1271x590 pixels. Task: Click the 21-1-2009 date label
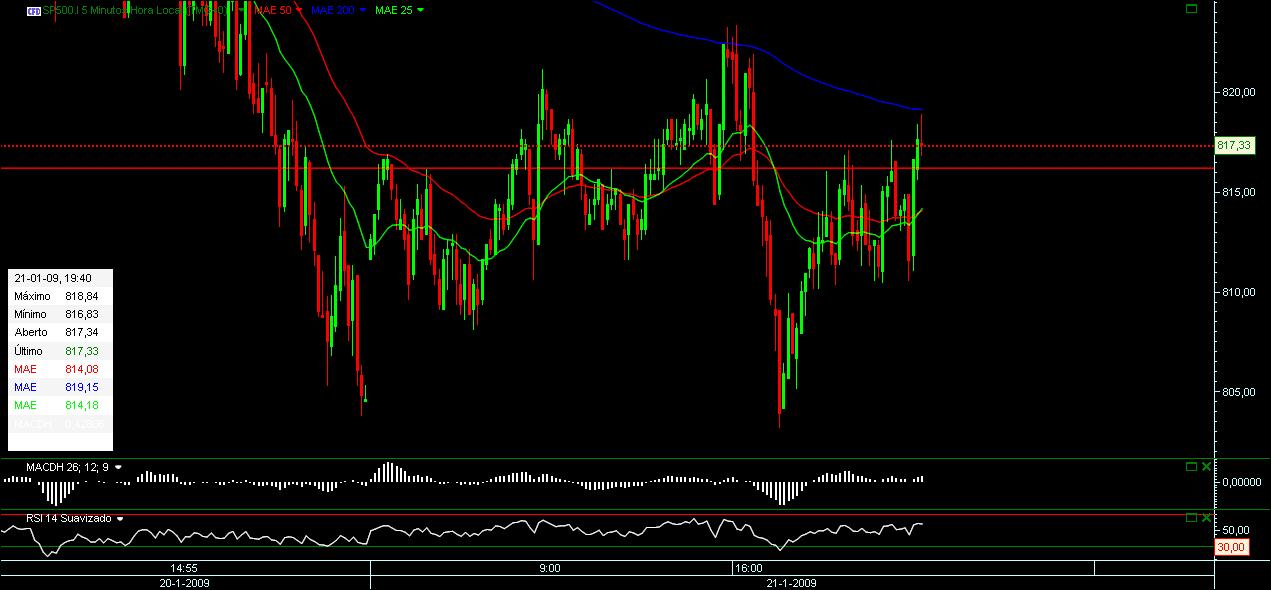[x=791, y=581]
